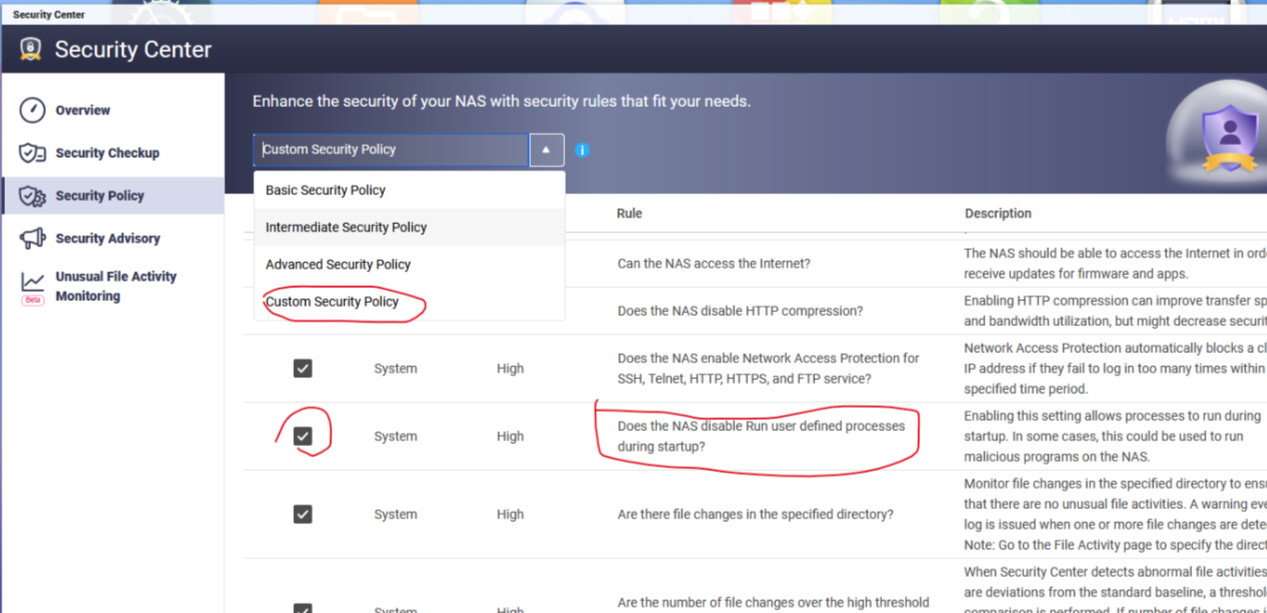Choose Custom Security Policy in dropdown list

pyautogui.click(x=409, y=301)
